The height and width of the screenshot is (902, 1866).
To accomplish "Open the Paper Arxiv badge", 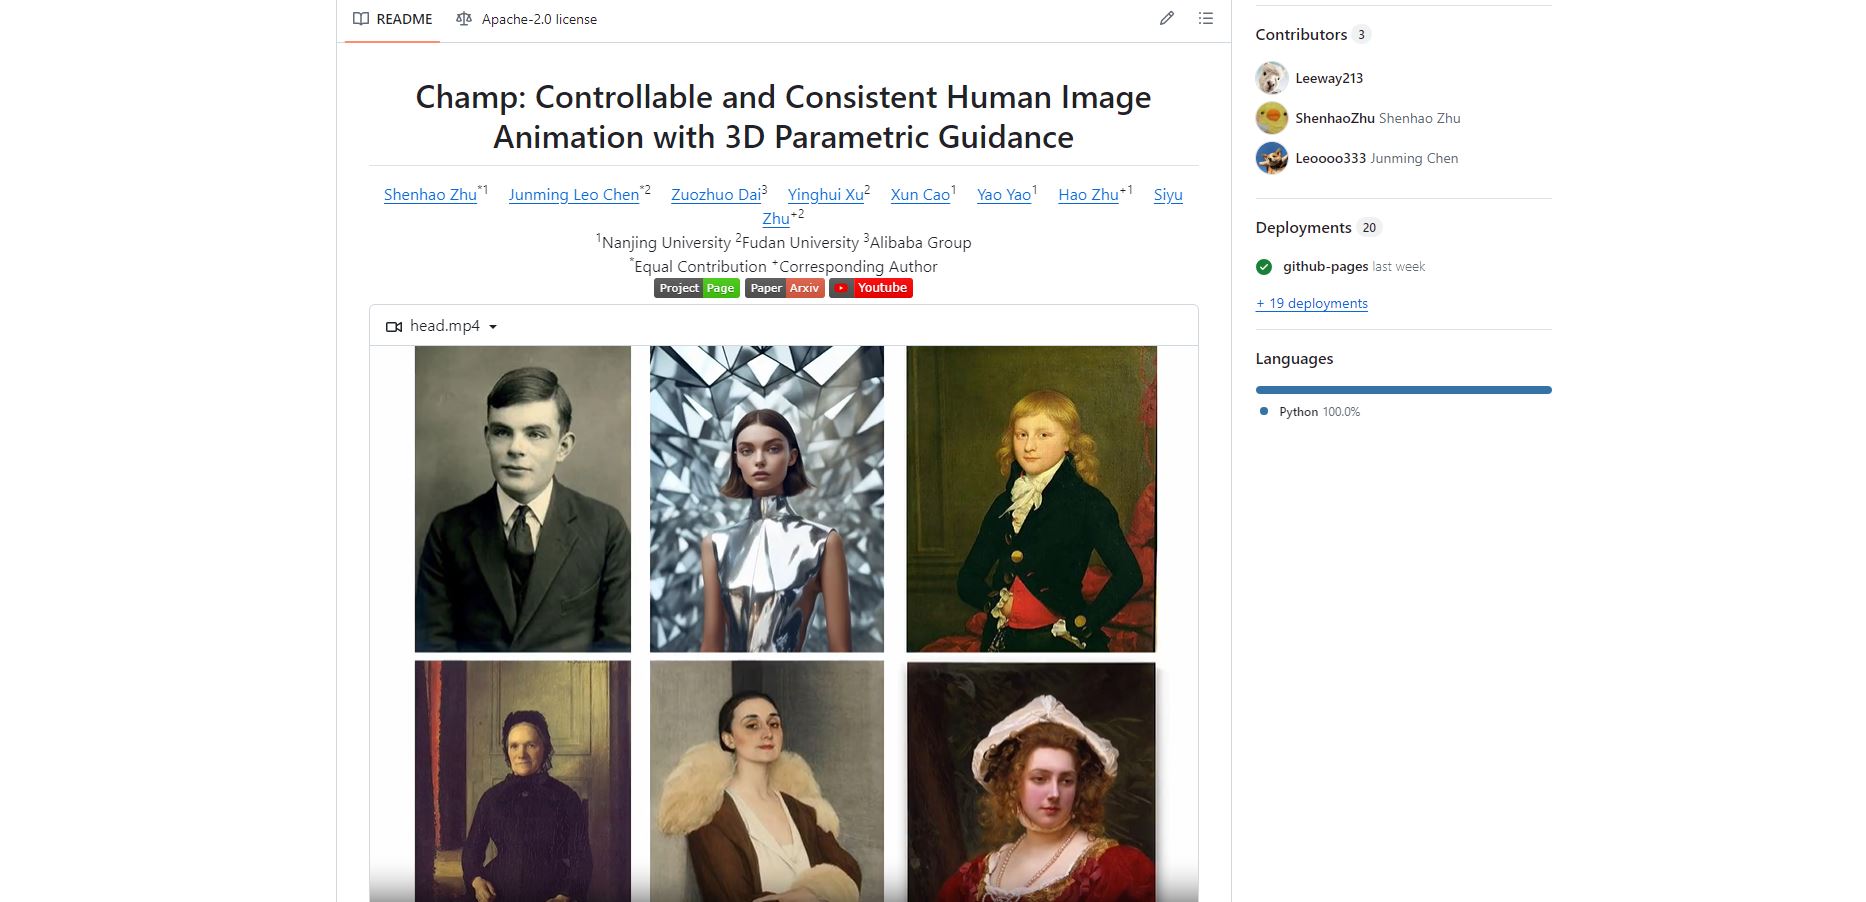I will [785, 288].
